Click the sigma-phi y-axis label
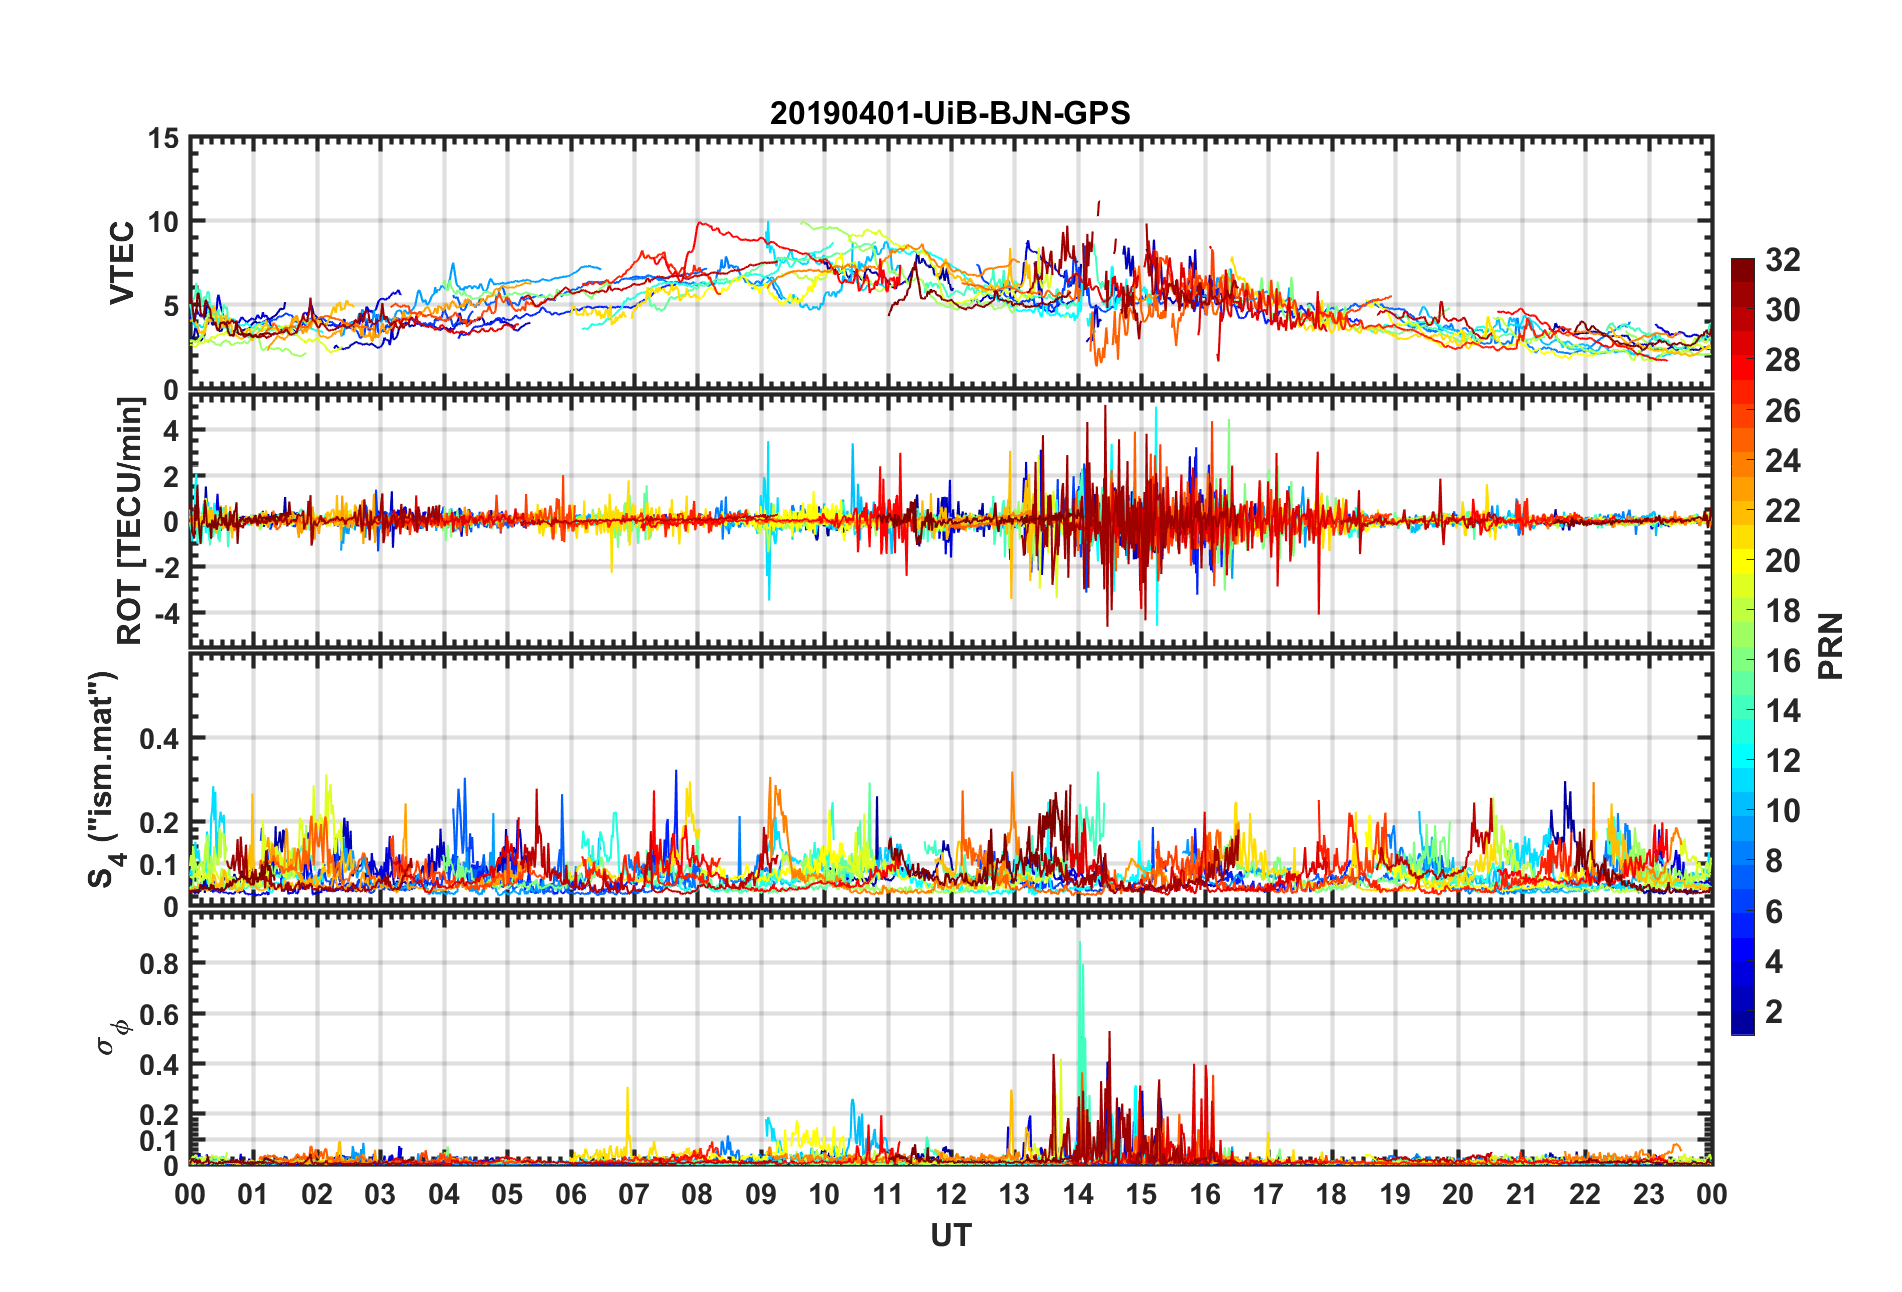1902x1292 pixels. point(114,1037)
